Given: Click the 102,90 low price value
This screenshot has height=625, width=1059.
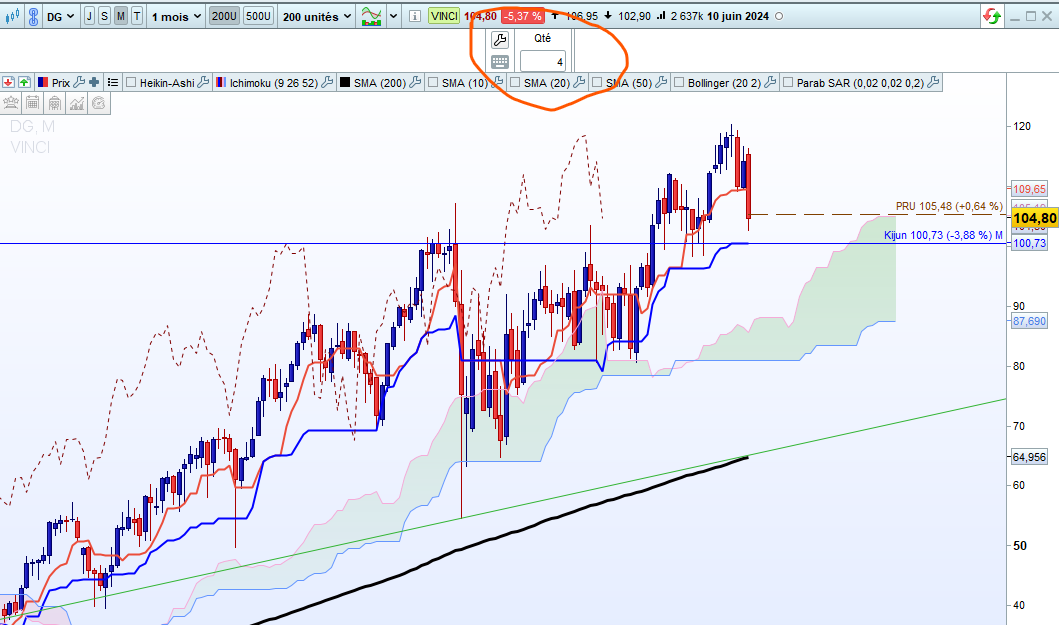Looking at the screenshot, I should pos(635,16).
